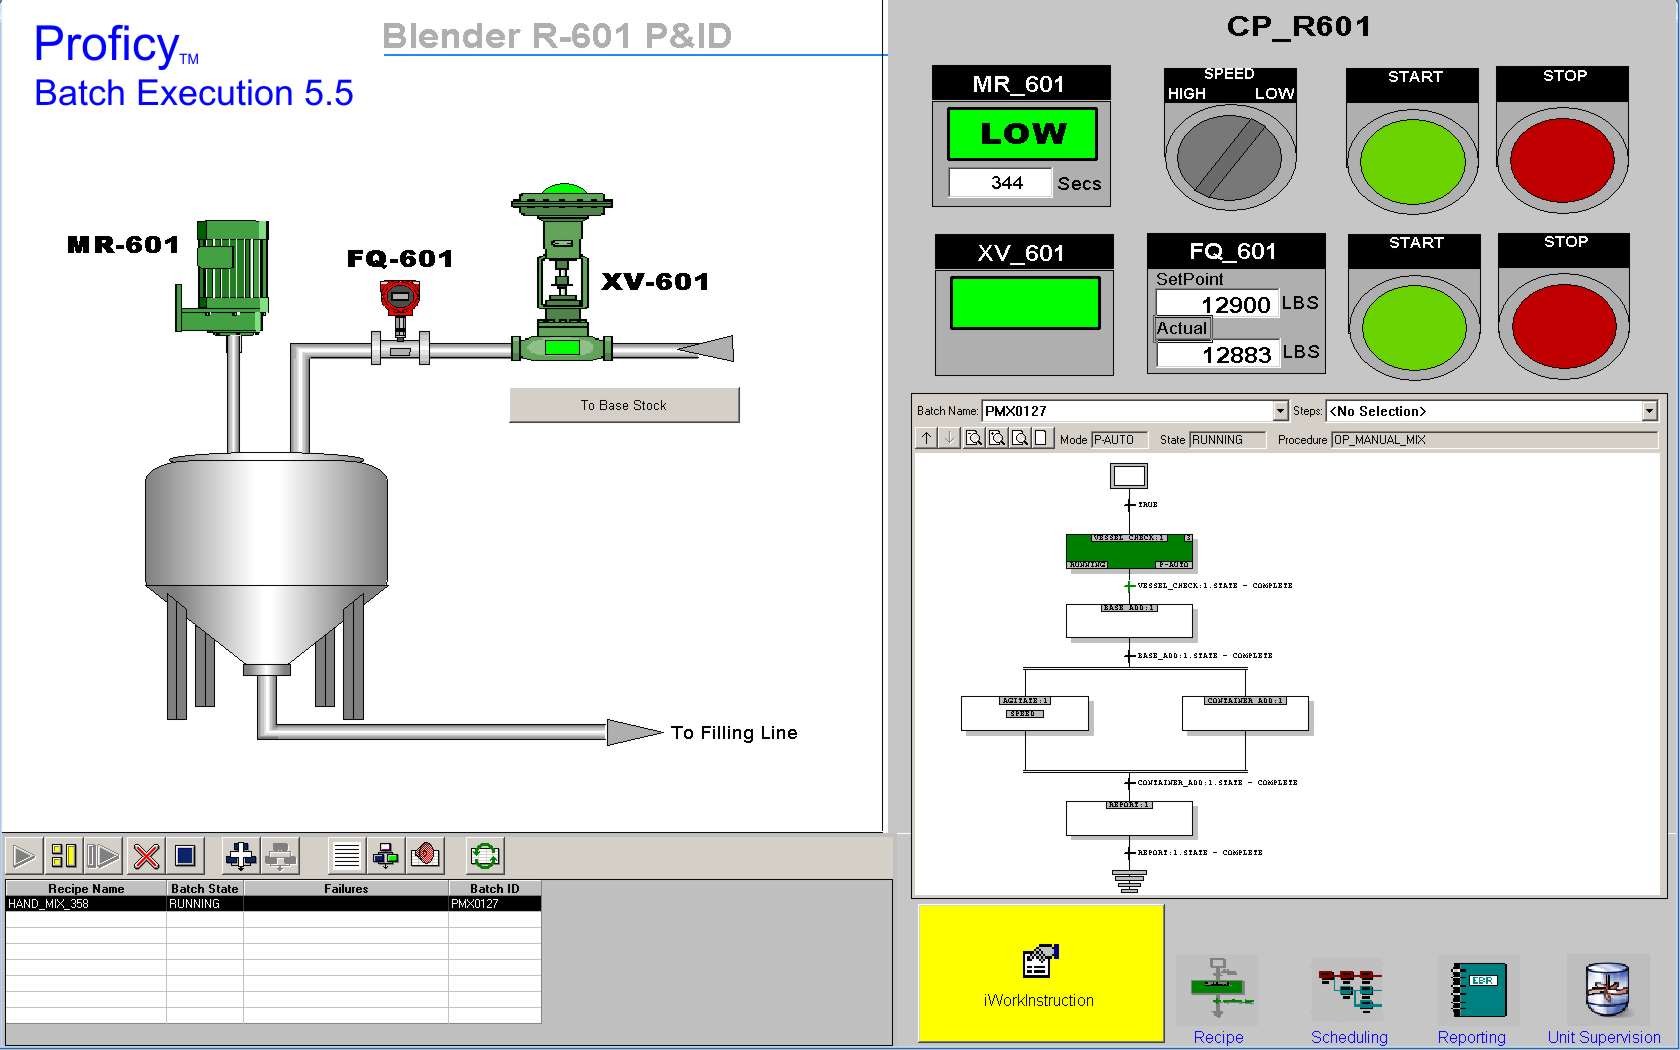Click the add batch plus icon
The image size is (1680, 1050).
(240, 856)
